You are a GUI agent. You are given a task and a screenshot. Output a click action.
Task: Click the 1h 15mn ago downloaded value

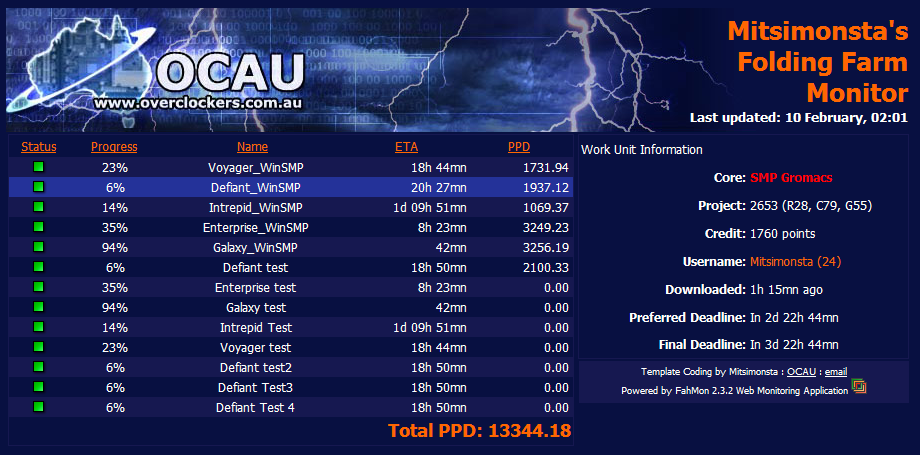786,289
